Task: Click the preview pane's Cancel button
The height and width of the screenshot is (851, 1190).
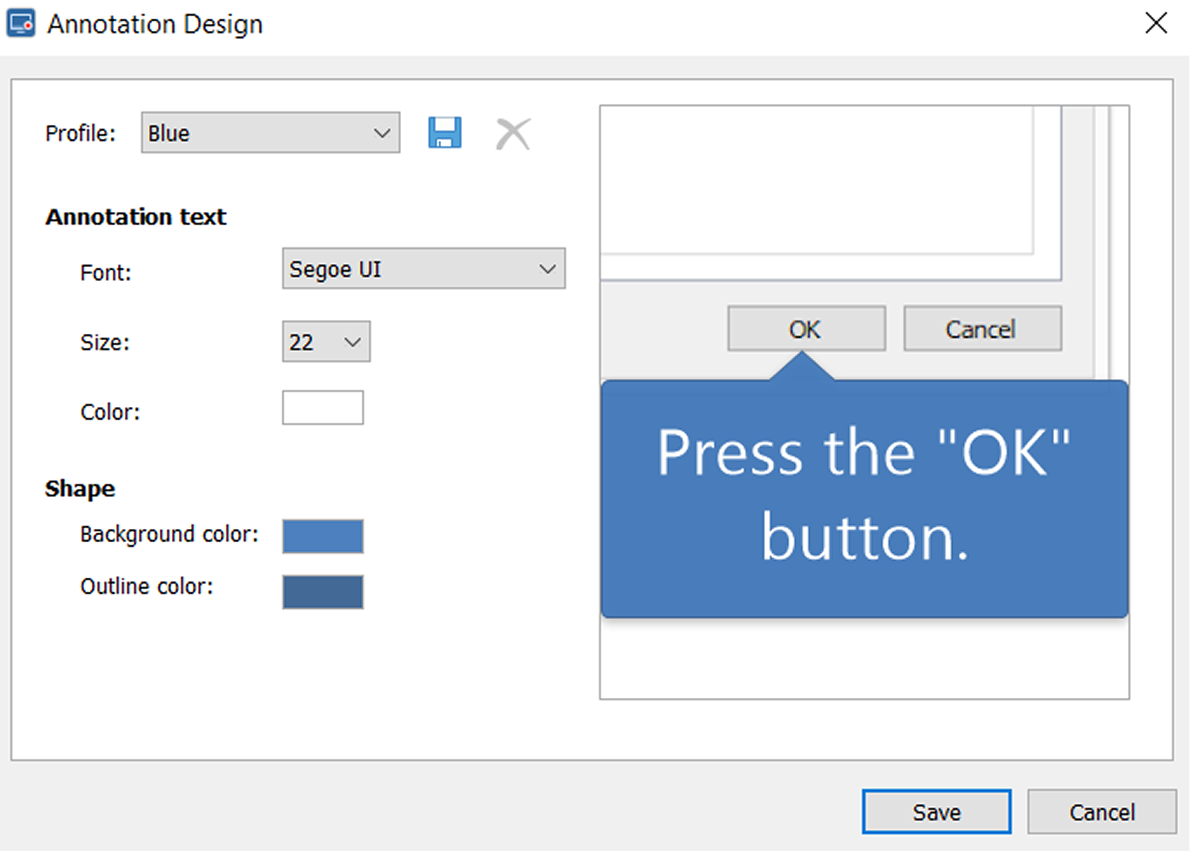Action: coord(982,329)
